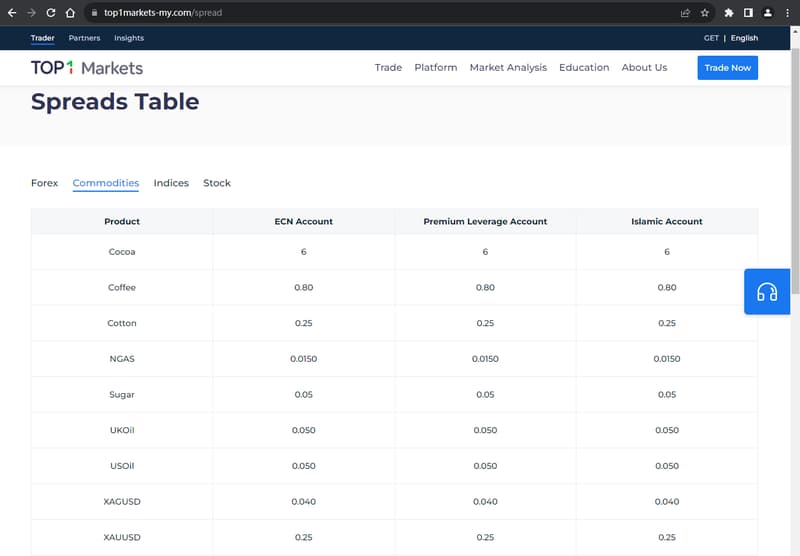Click the GET region selector
The height and width of the screenshot is (556, 800).
(x=711, y=38)
